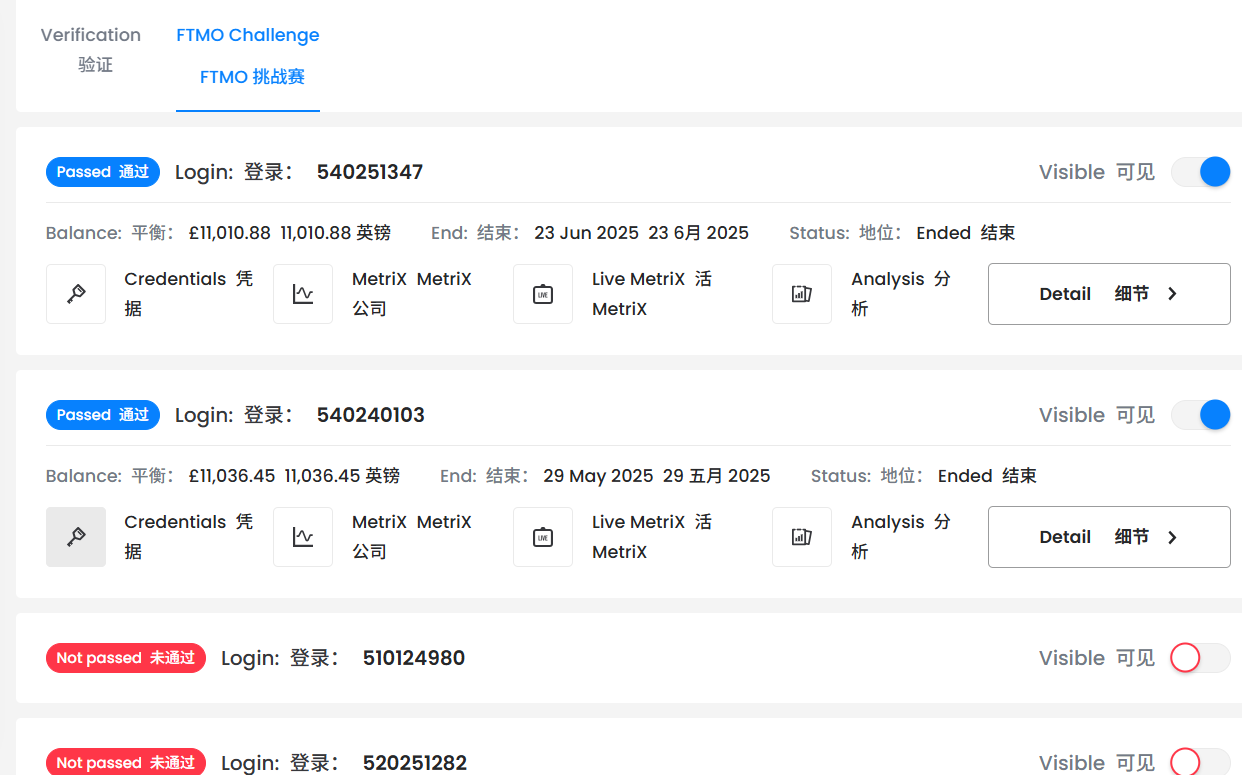Screen dimensions: 1242x775
Task: Open Credentials icon for login 540240103
Action: 76,537
